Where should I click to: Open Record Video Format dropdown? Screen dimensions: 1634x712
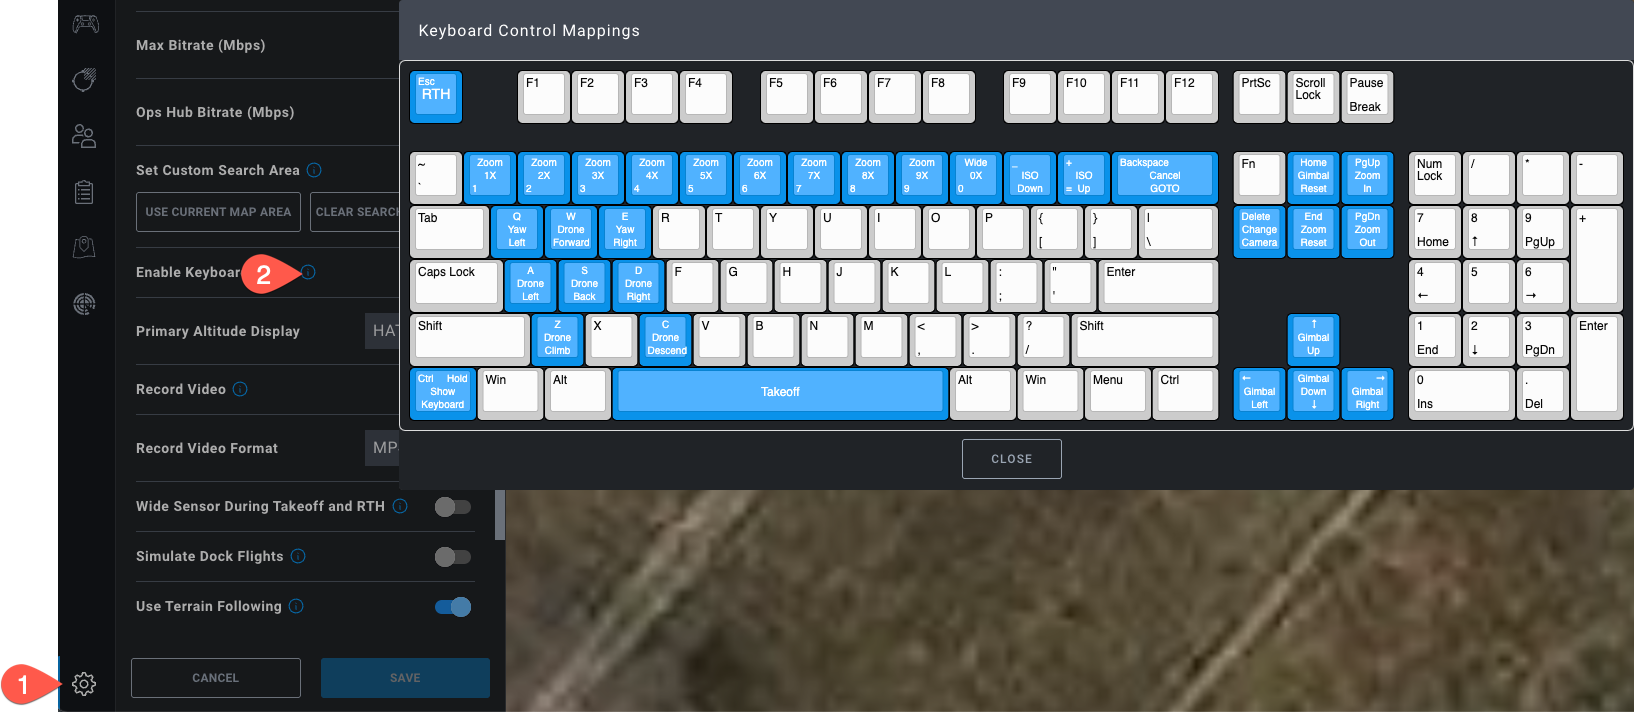[x=382, y=448]
